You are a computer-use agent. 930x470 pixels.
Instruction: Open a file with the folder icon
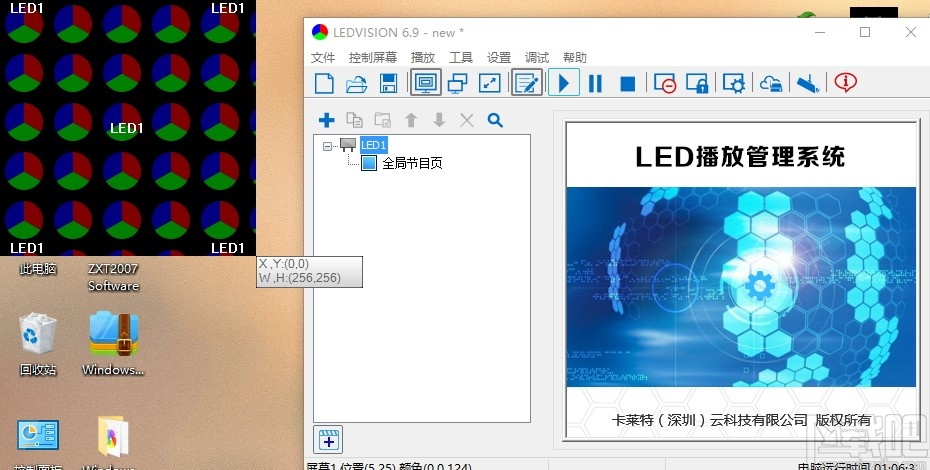tap(356, 83)
